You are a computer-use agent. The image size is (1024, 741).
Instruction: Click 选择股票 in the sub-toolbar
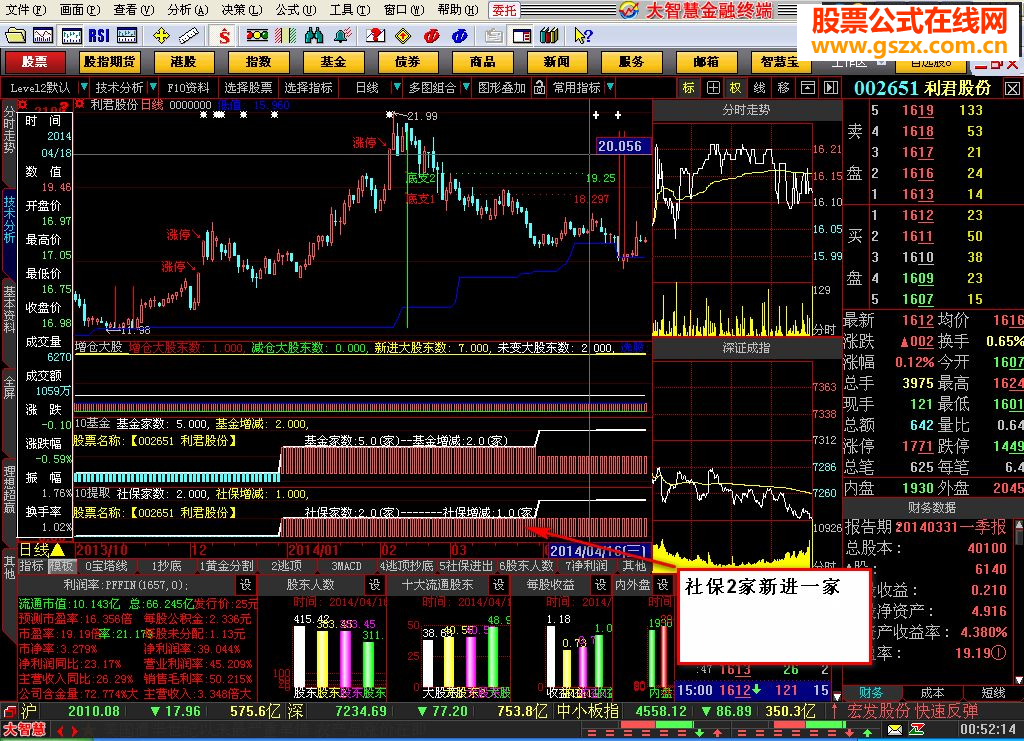point(248,87)
